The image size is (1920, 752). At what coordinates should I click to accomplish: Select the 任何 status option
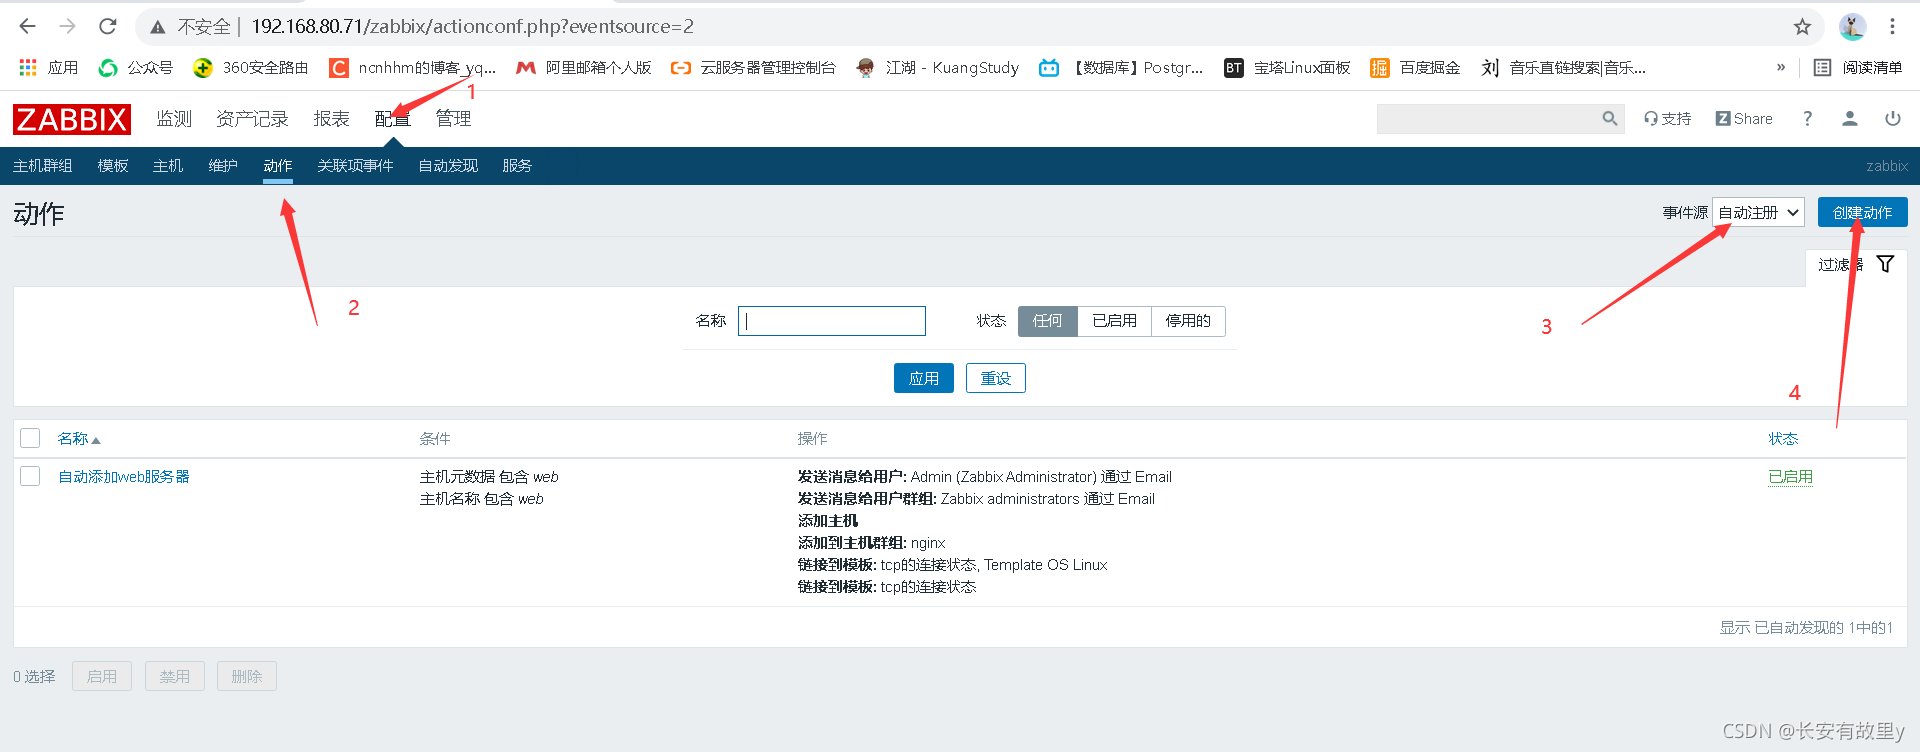tap(1047, 320)
